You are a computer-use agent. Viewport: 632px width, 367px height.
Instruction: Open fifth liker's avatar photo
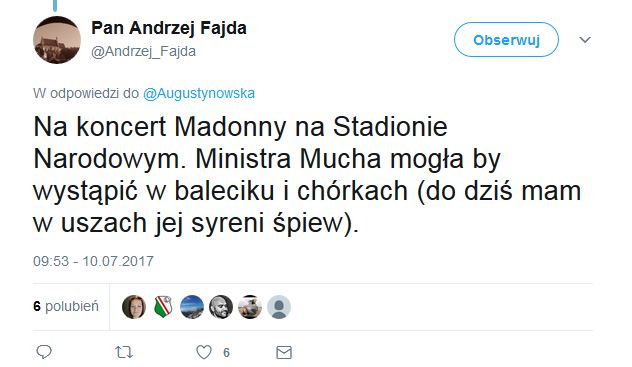click(250, 307)
